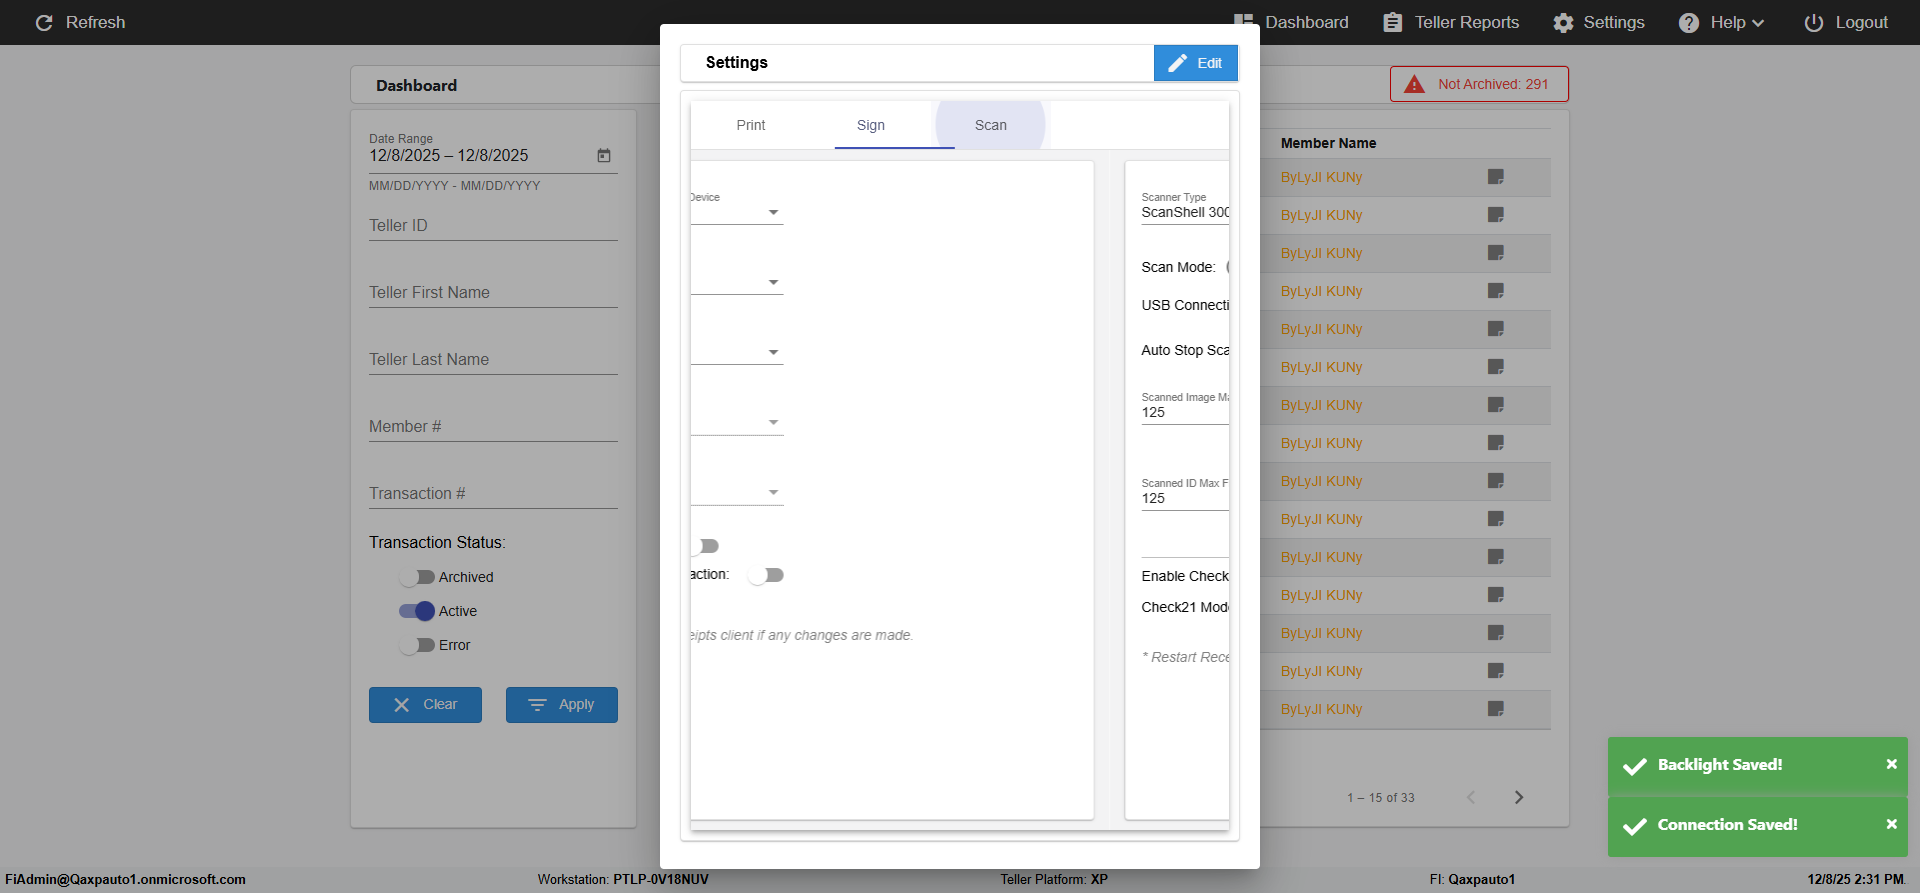The width and height of the screenshot is (1920, 893).
Task: Click the '1 – 15 of 33' pagination text
Action: click(x=1380, y=798)
